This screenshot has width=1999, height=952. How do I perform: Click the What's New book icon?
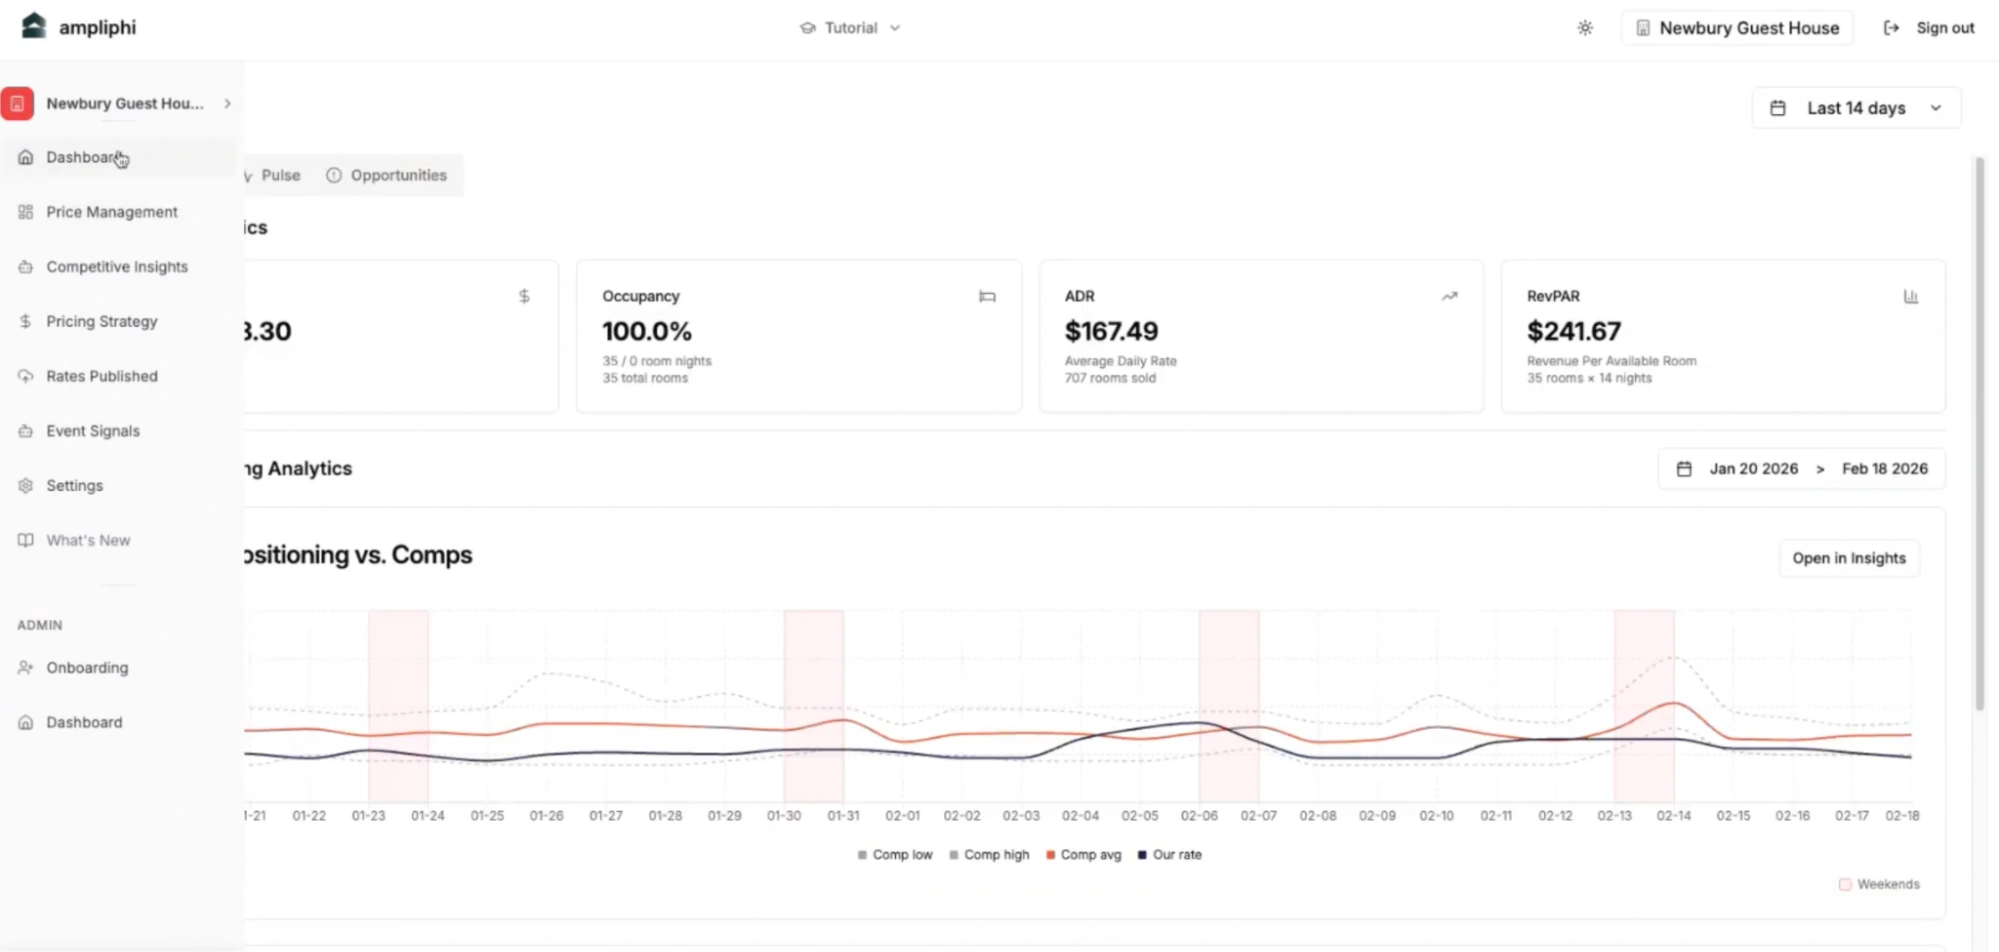point(26,540)
